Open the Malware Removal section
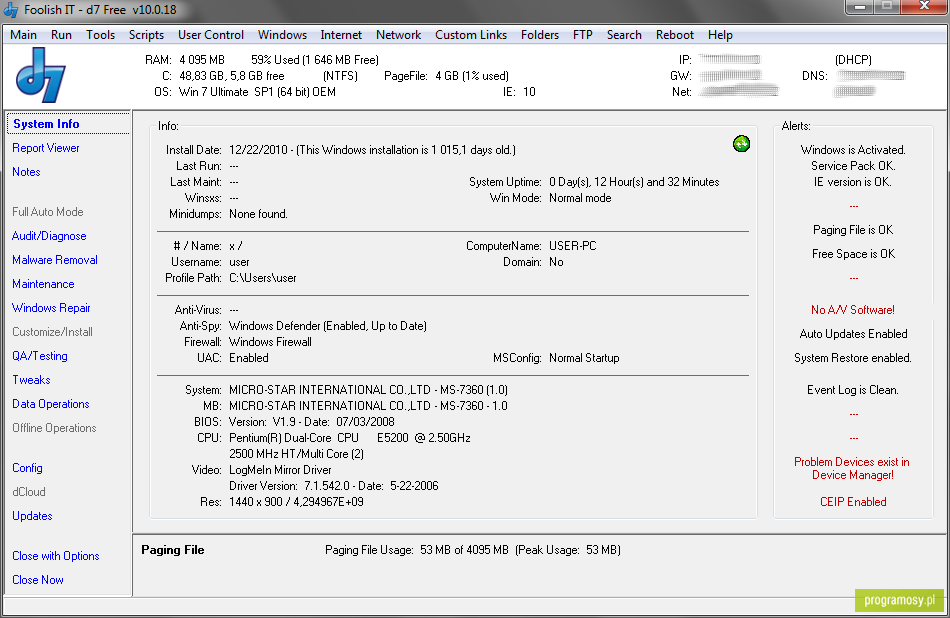The height and width of the screenshot is (618, 950). [x=55, y=260]
